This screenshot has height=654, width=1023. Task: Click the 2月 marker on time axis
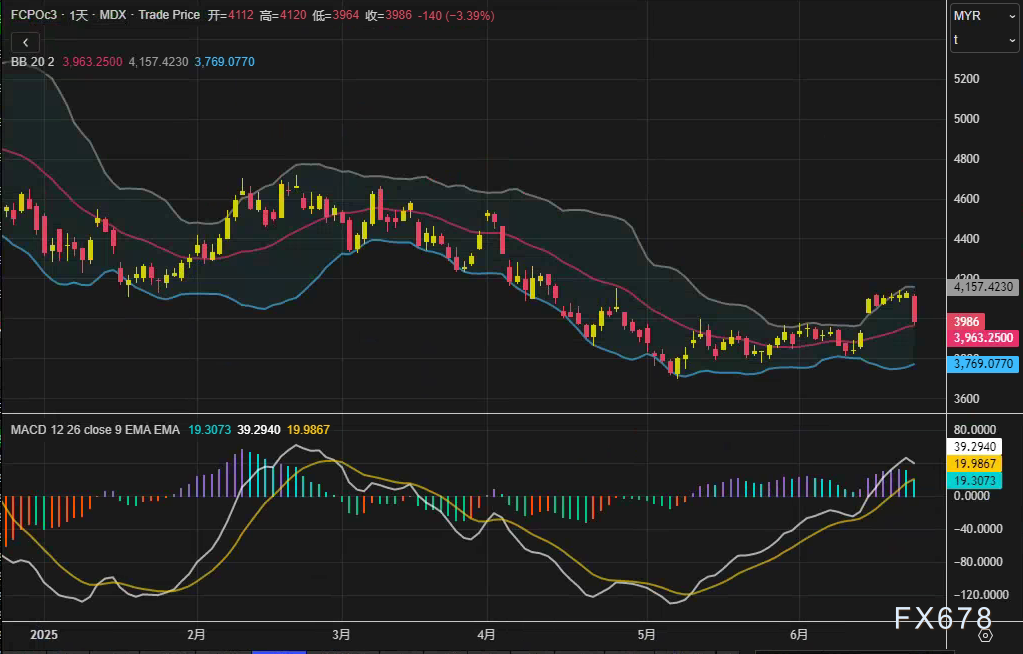(196, 634)
